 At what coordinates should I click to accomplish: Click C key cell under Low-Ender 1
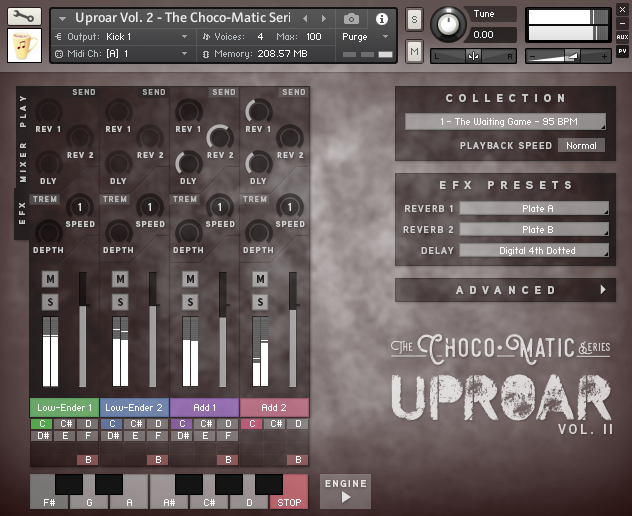[x=42, y=424]
